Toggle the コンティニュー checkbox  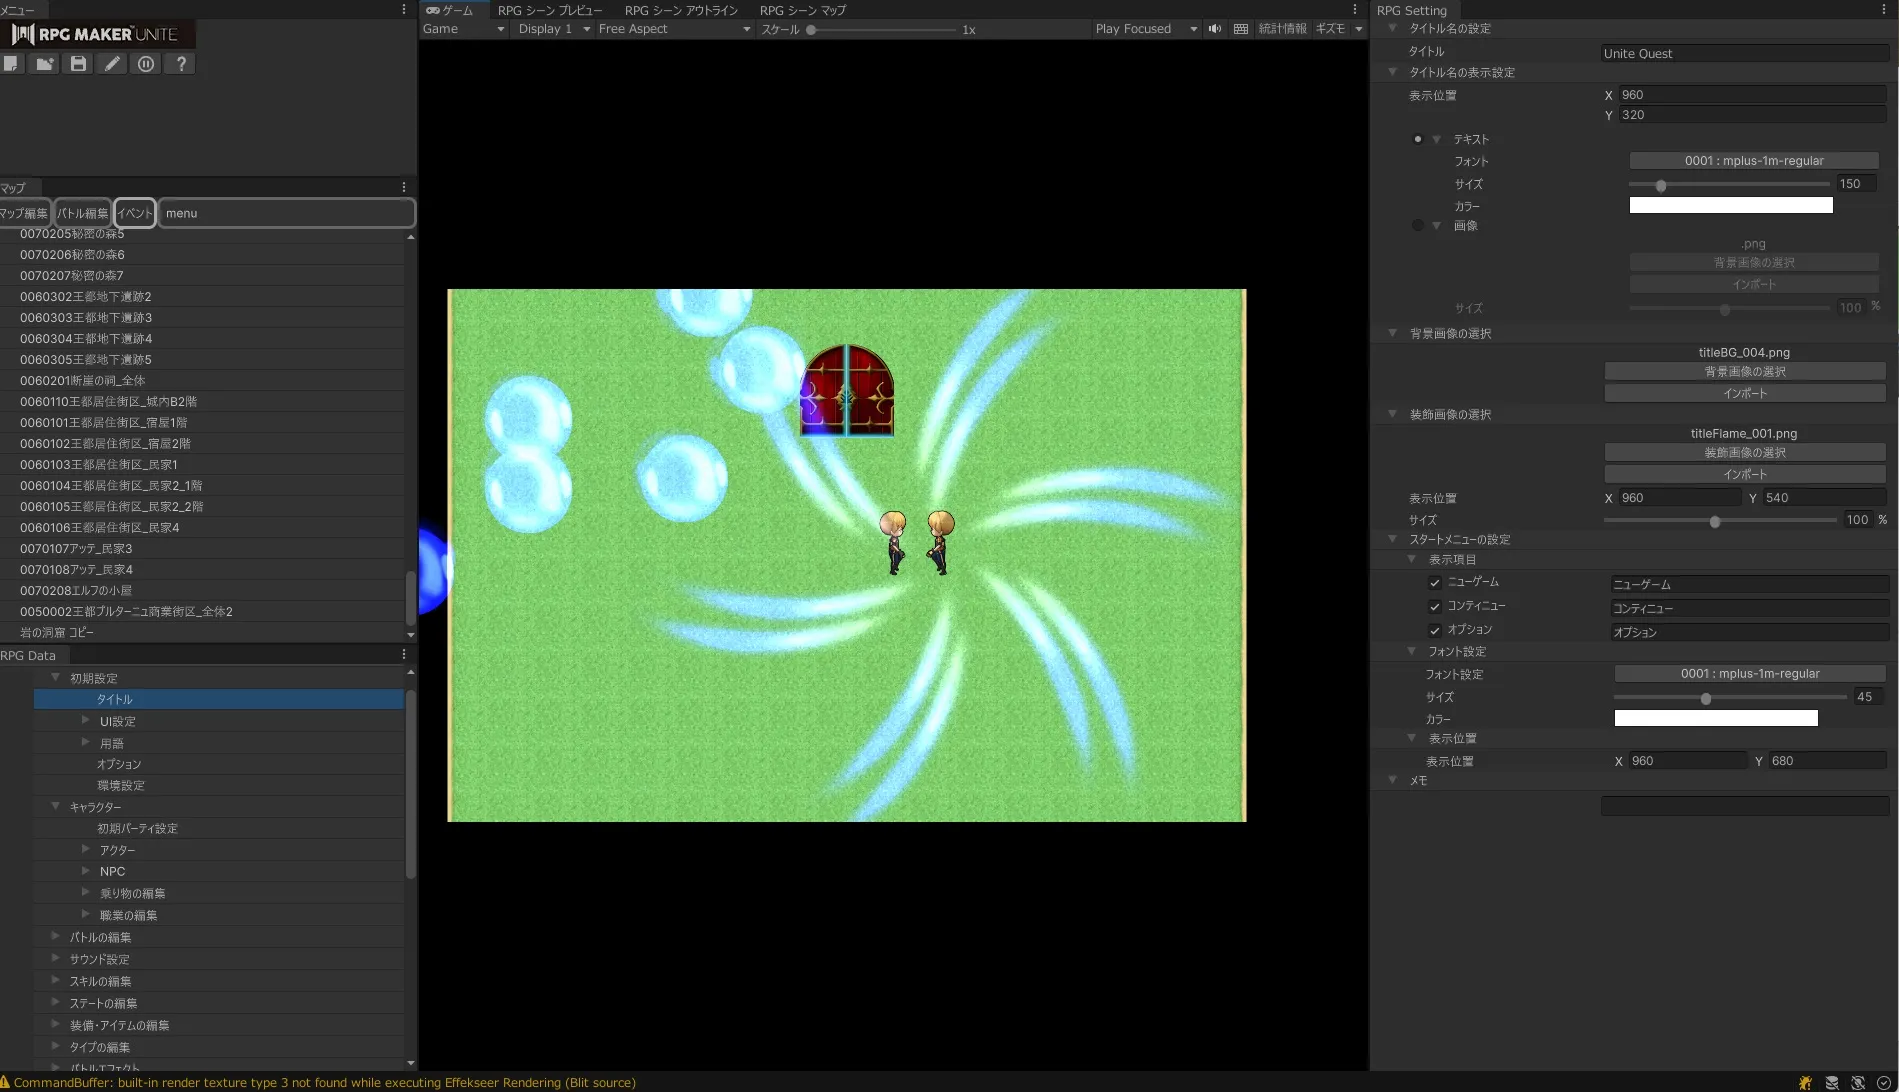click(x=1435, y=607)
